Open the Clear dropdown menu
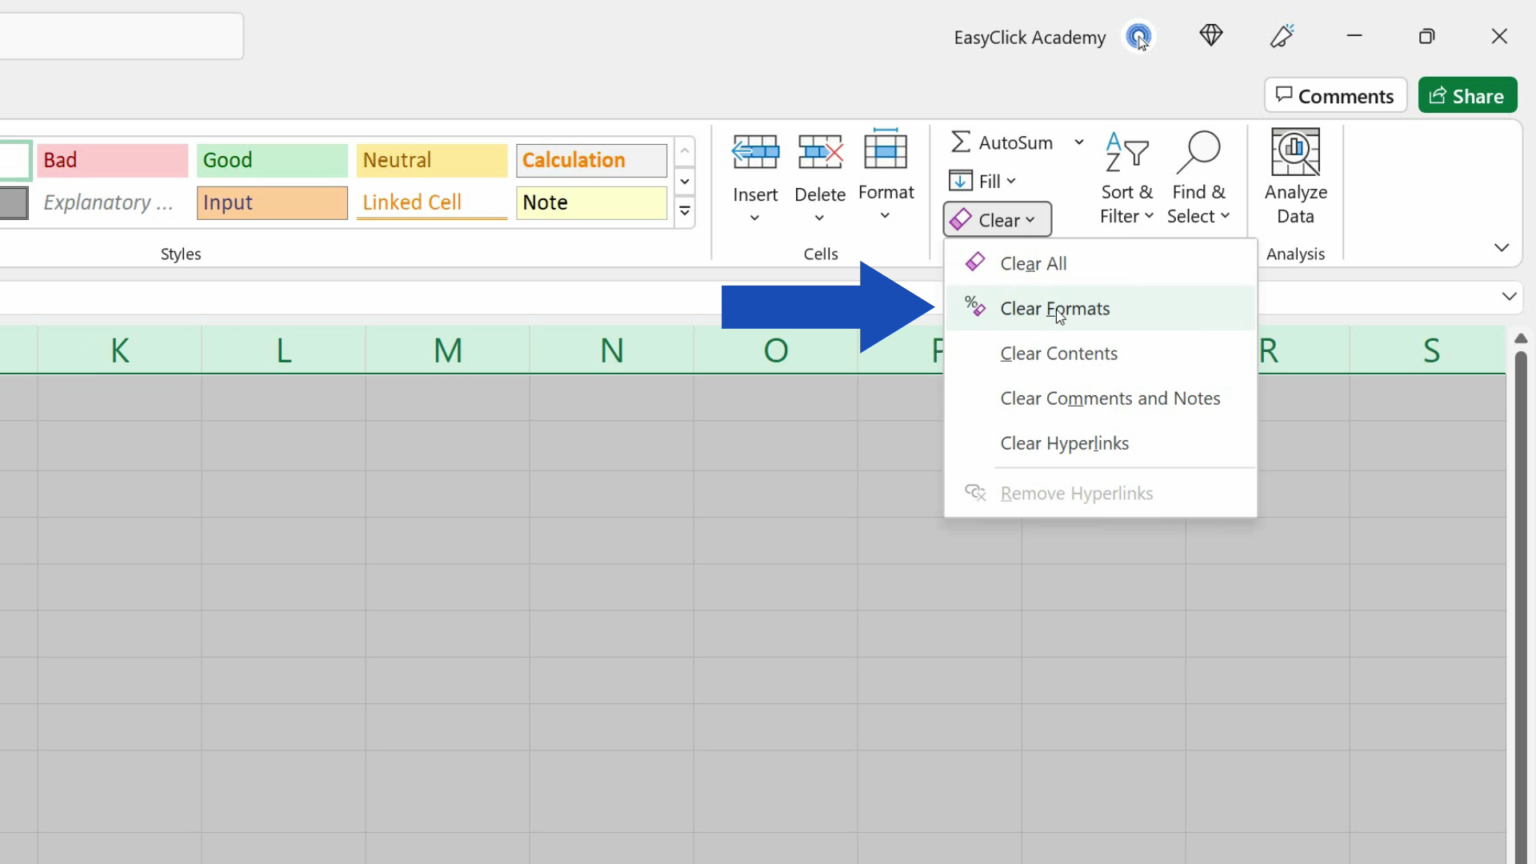Image resolution: width=1536 pixels, height=864 pixels. [x=996, y=219]
